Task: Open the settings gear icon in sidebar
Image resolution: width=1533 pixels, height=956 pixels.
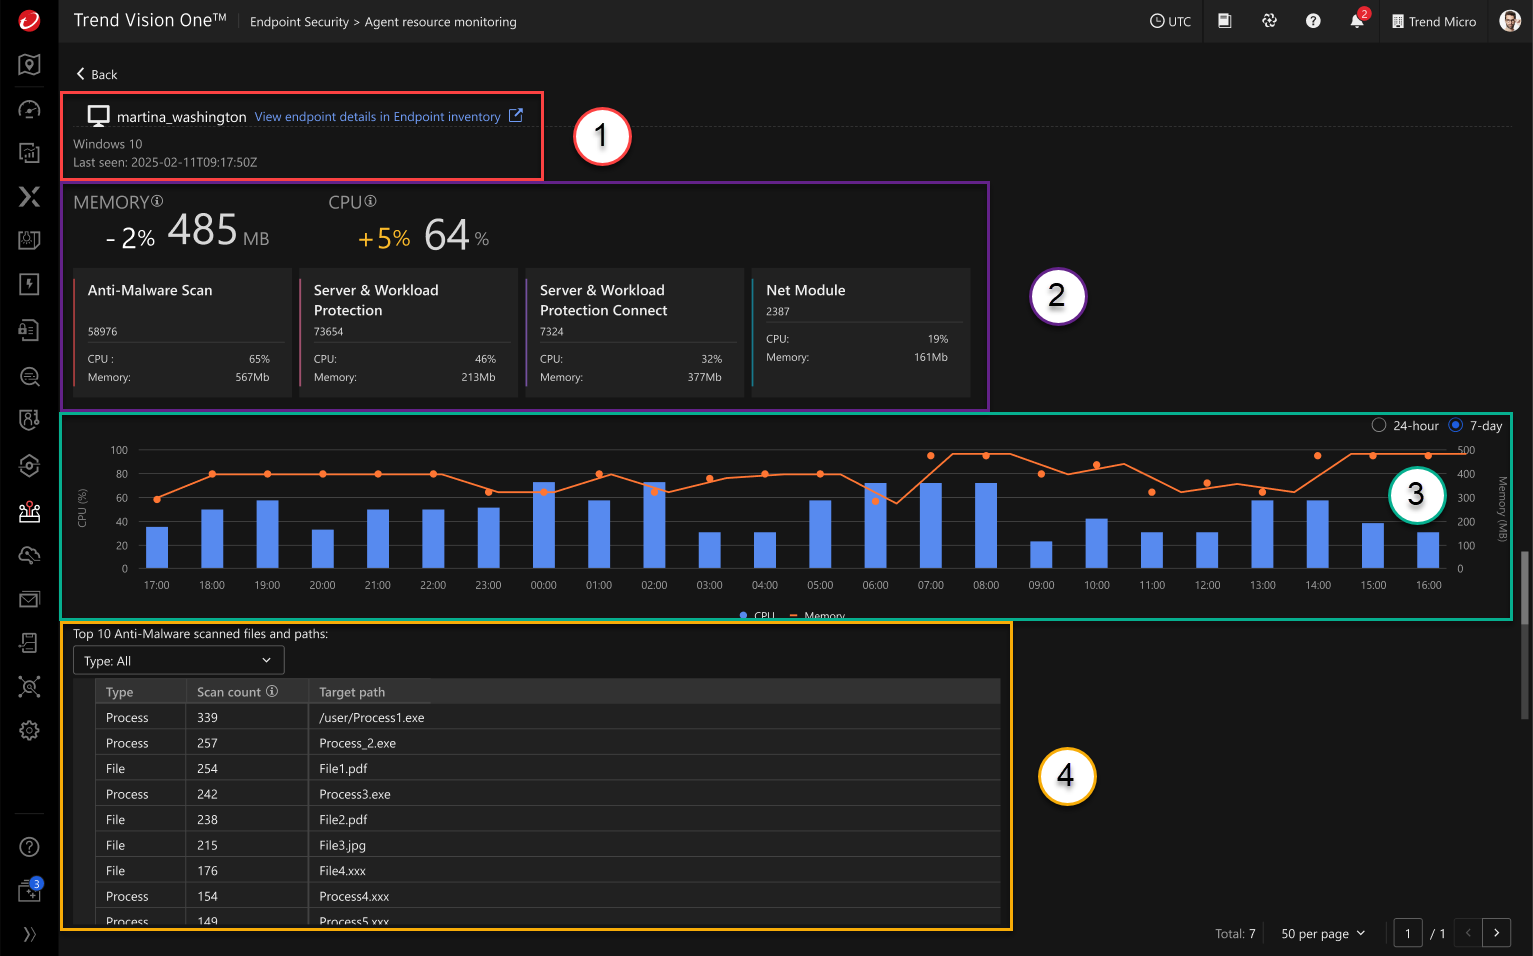Action: [29, 731]
